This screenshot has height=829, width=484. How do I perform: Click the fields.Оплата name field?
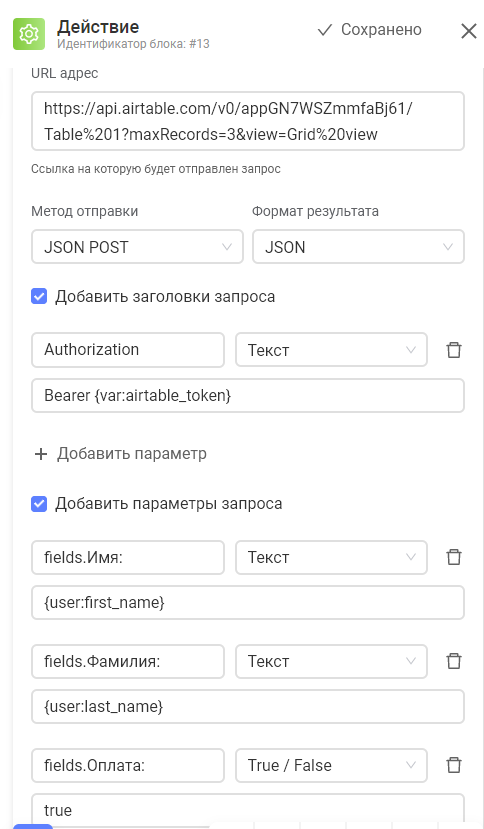click(127, 765)
